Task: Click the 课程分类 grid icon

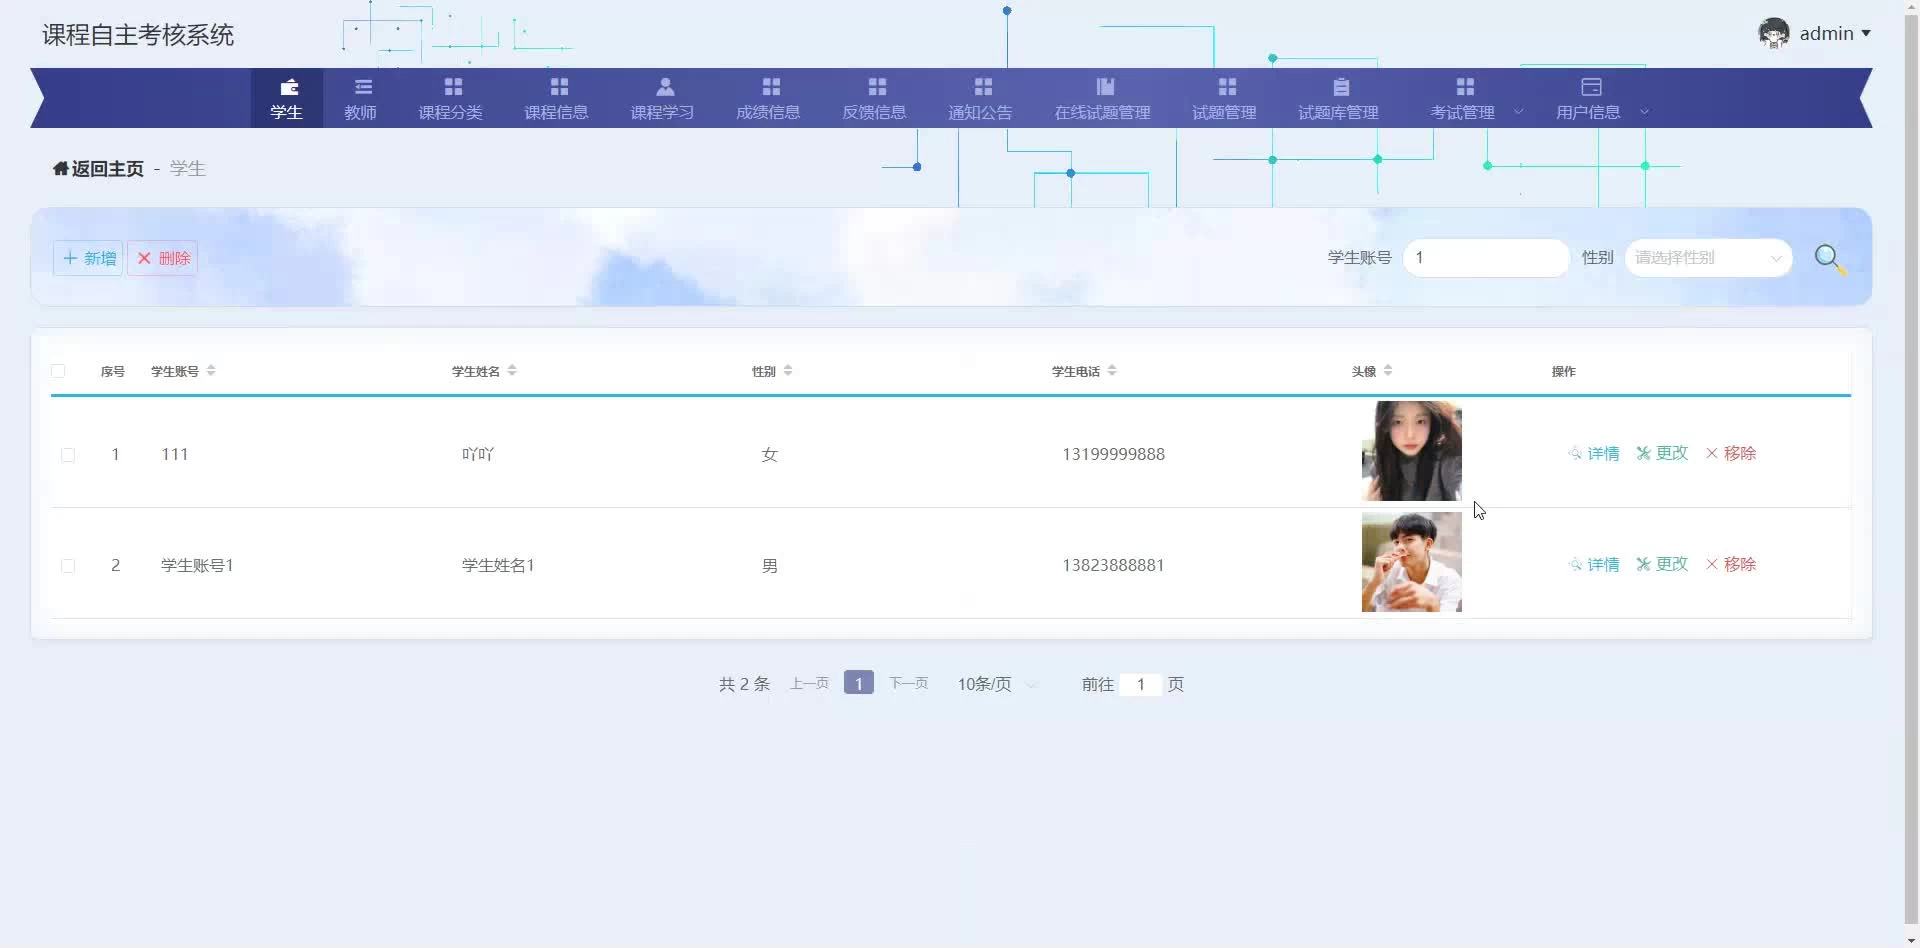Action: (453, 87)
